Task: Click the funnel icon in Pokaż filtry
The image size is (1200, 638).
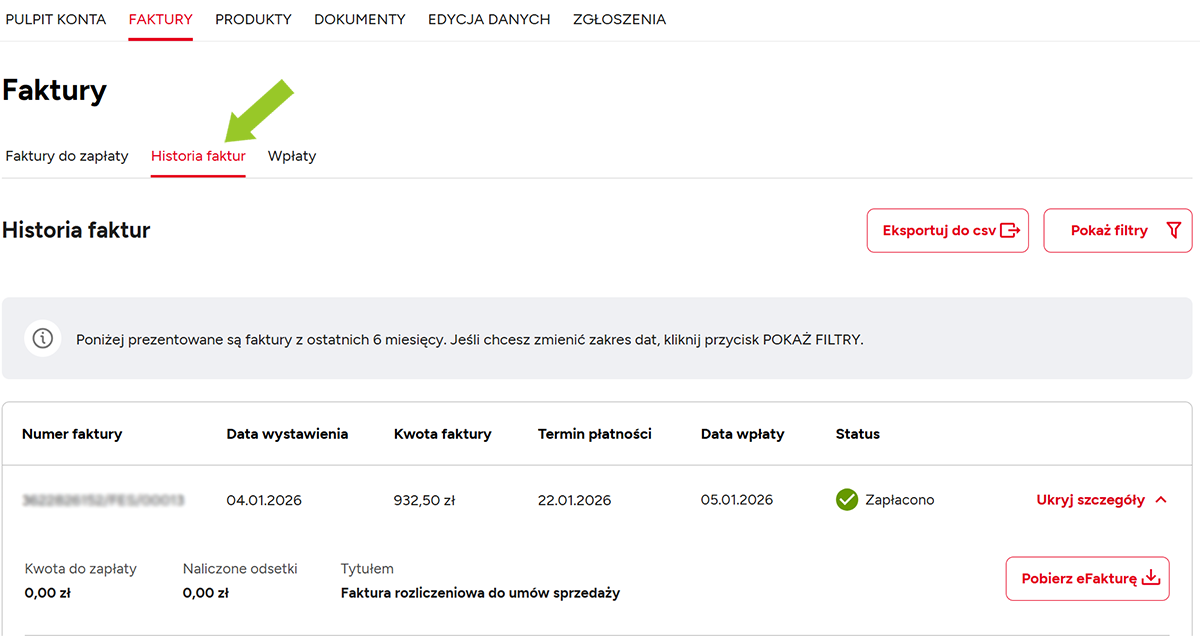Action: [x=1173, y=231]
